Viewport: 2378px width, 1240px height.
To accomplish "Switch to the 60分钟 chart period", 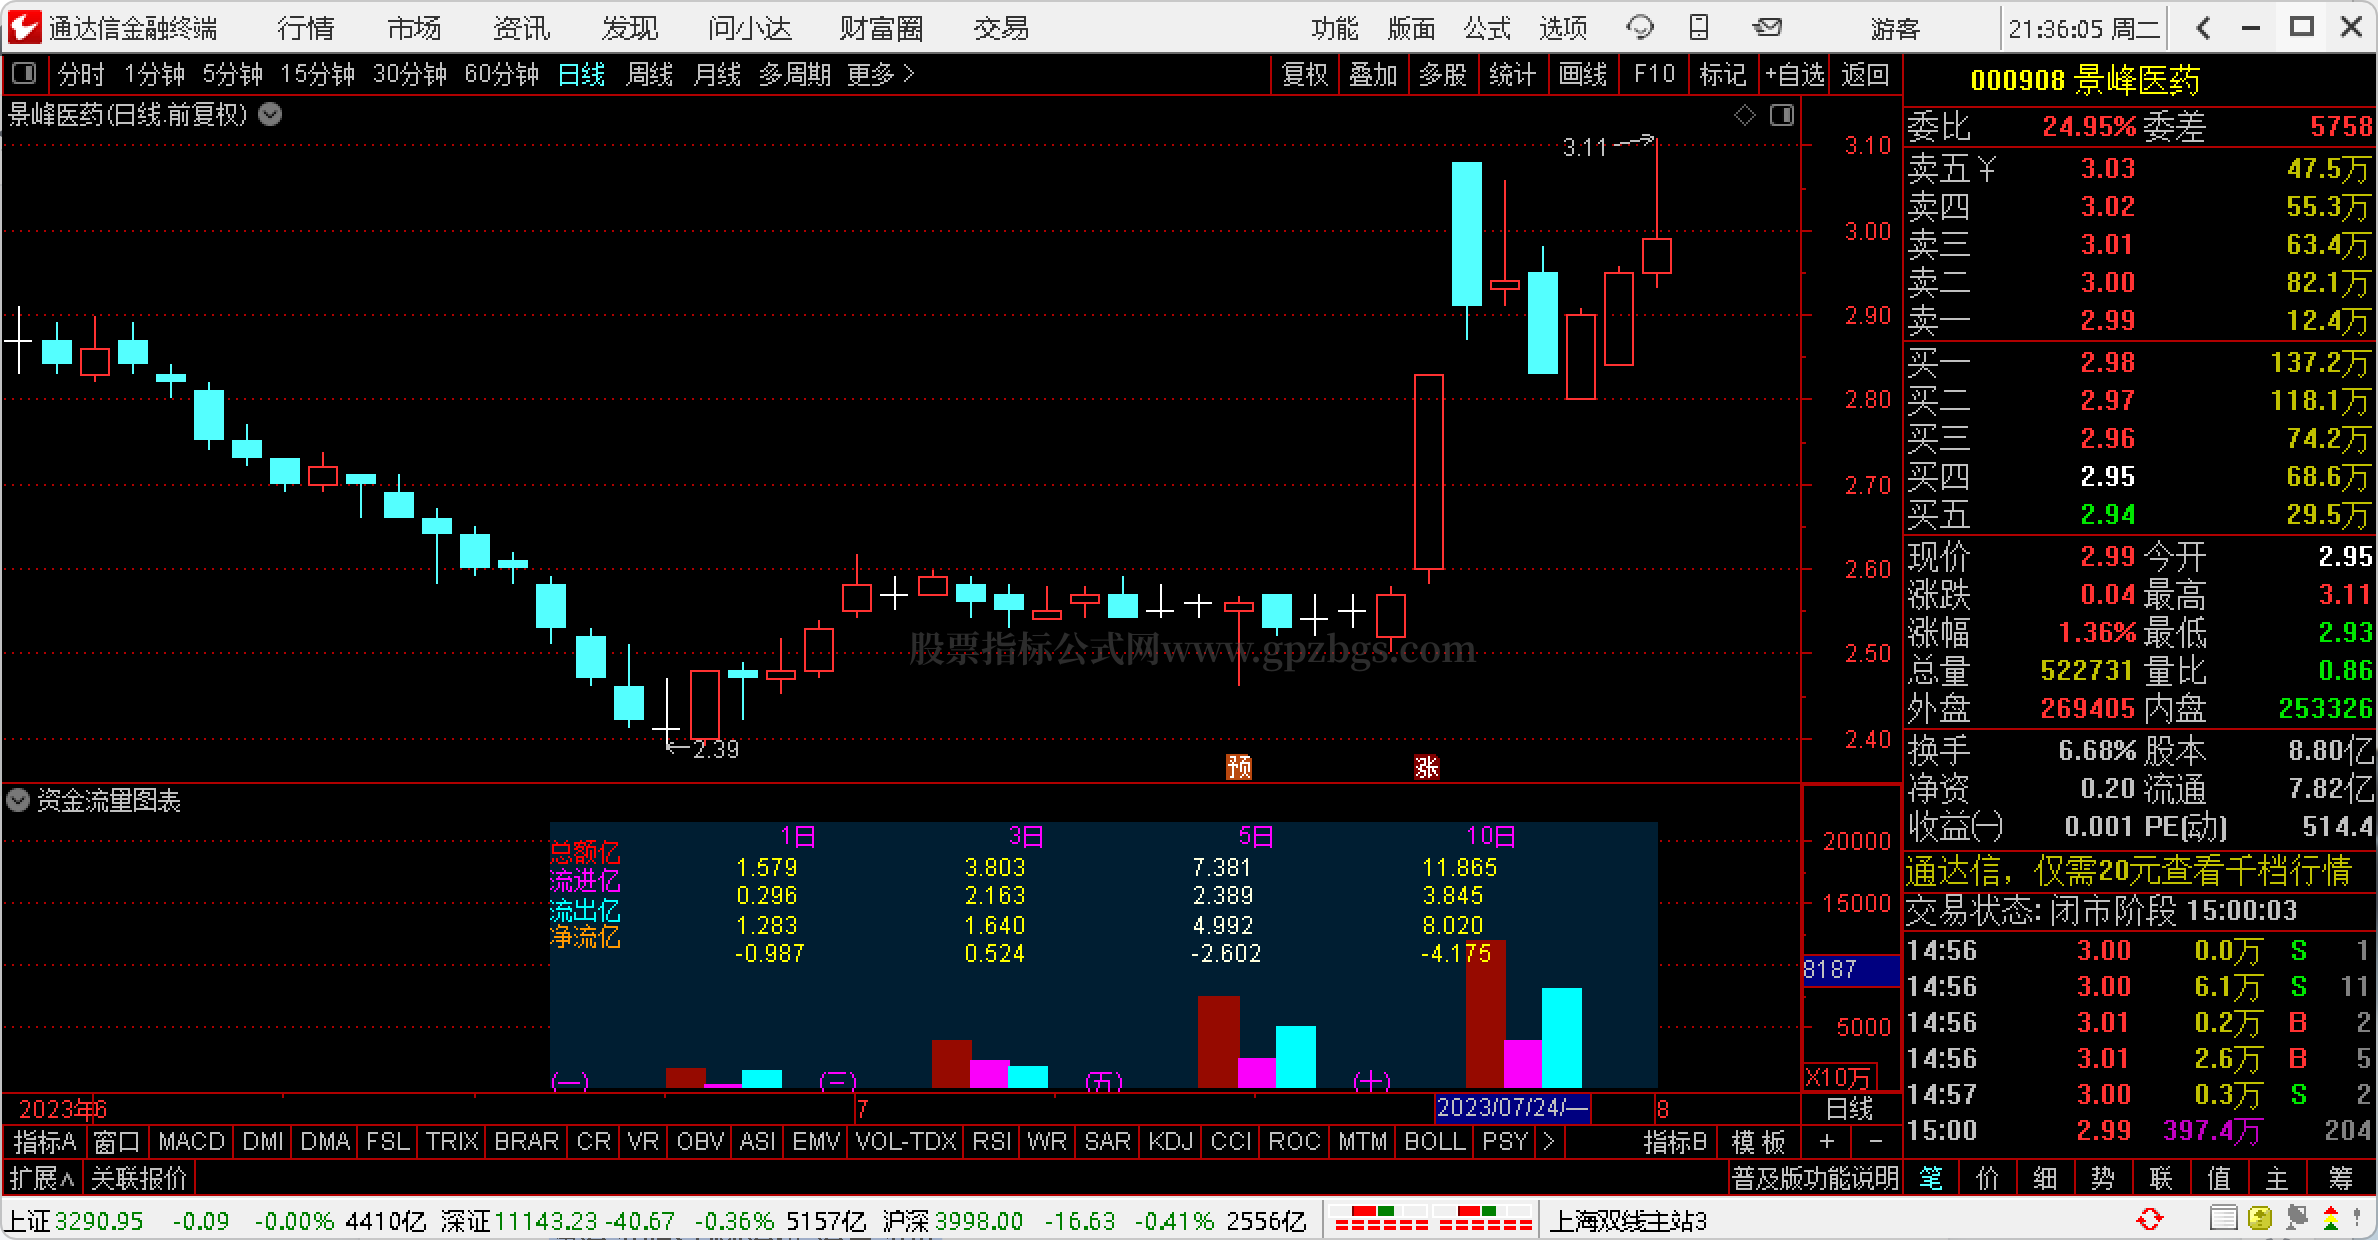I will coord(502,74).
